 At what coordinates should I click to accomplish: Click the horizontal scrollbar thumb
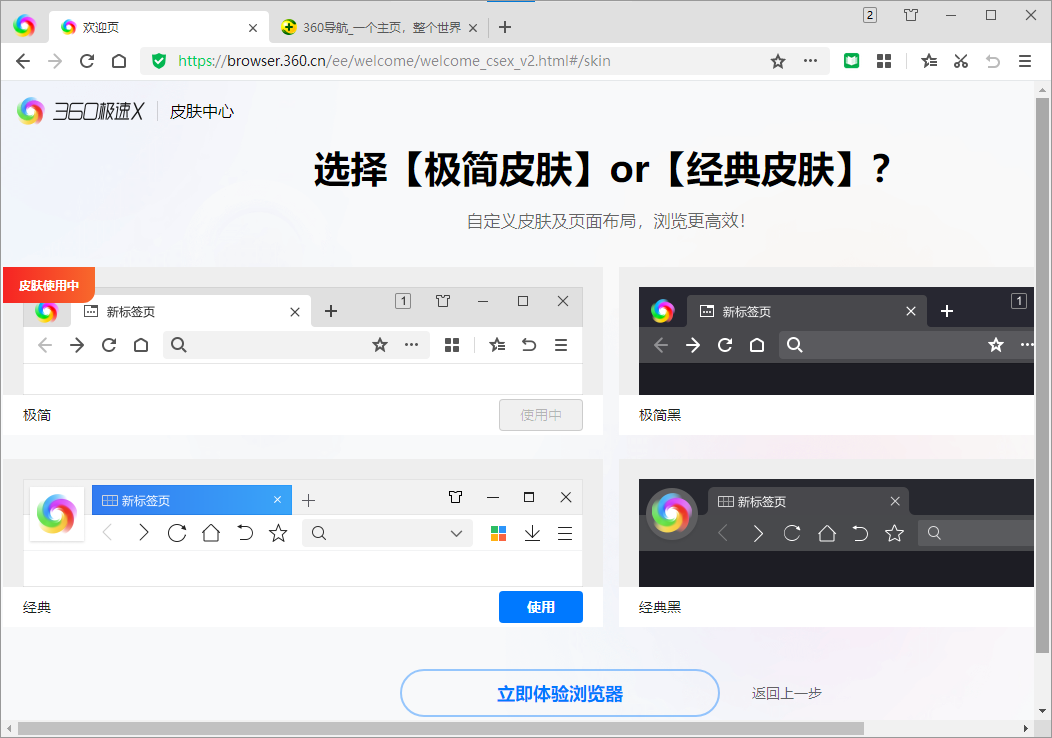[441, 729]
